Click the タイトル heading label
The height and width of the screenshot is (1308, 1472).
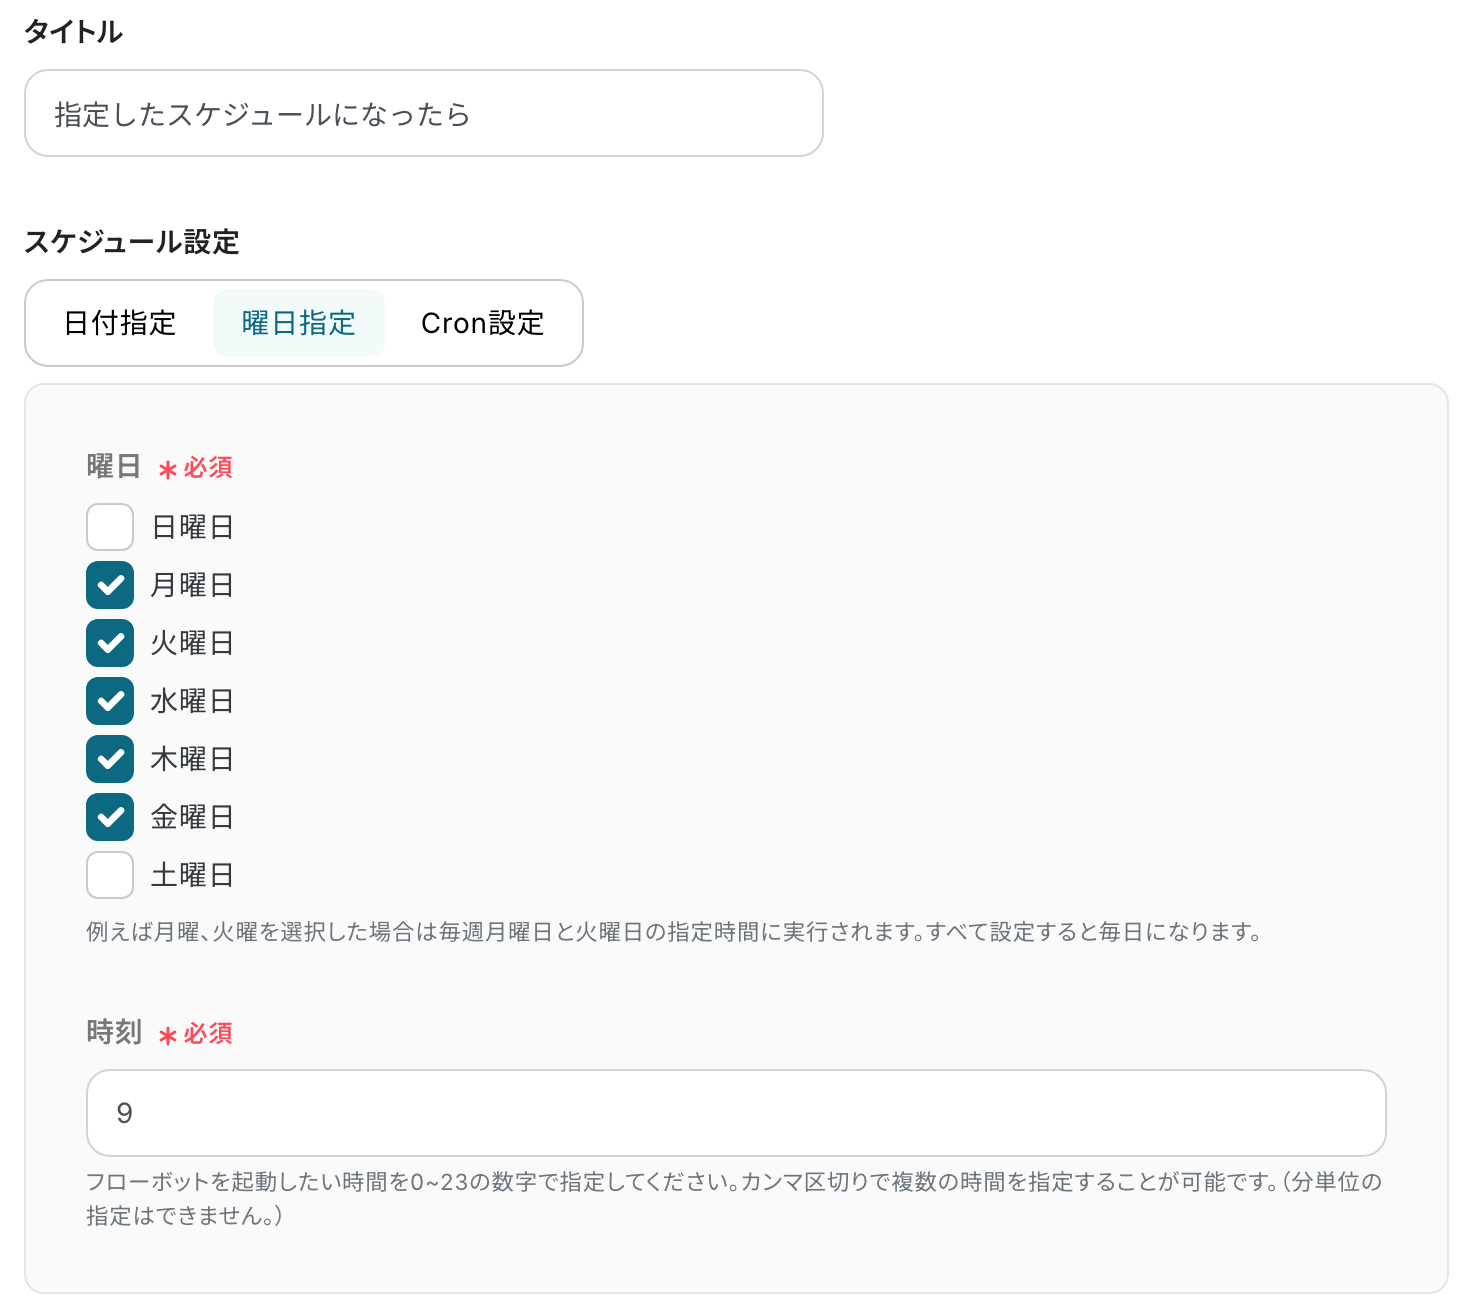pos(73,32)
